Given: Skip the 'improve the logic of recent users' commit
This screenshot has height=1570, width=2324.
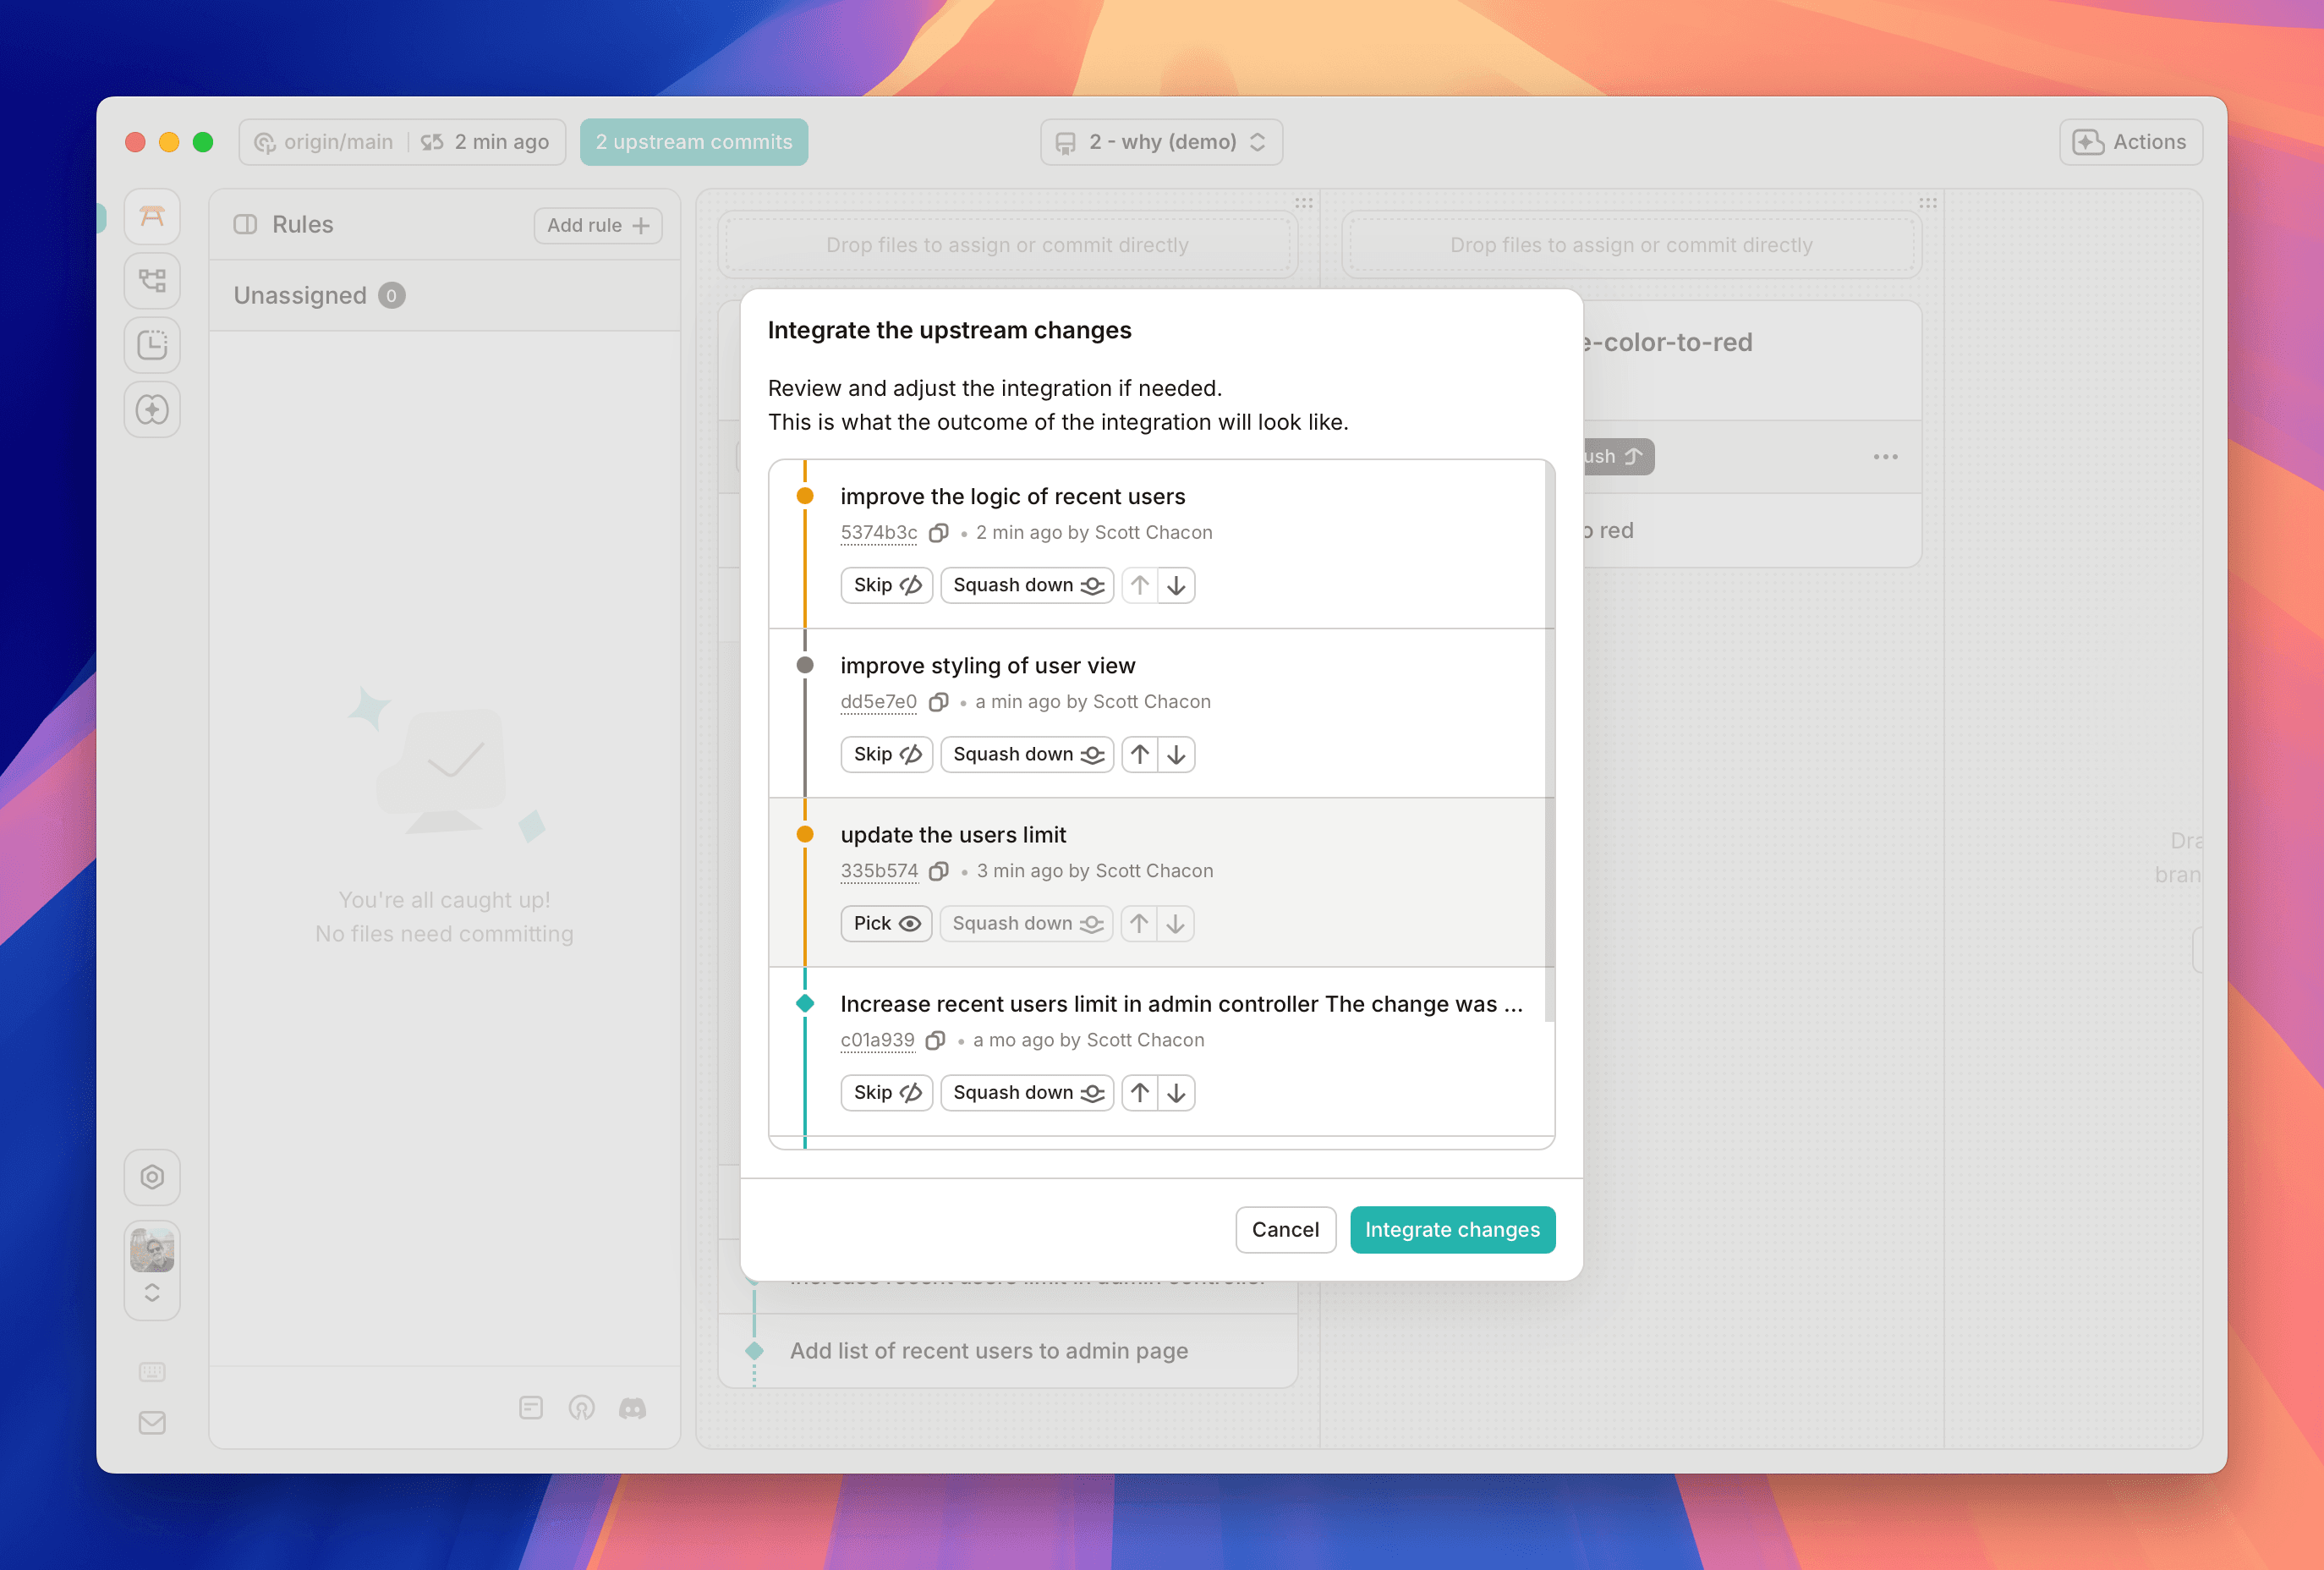Looking at the screenshot, I should [x=886, y=585].
